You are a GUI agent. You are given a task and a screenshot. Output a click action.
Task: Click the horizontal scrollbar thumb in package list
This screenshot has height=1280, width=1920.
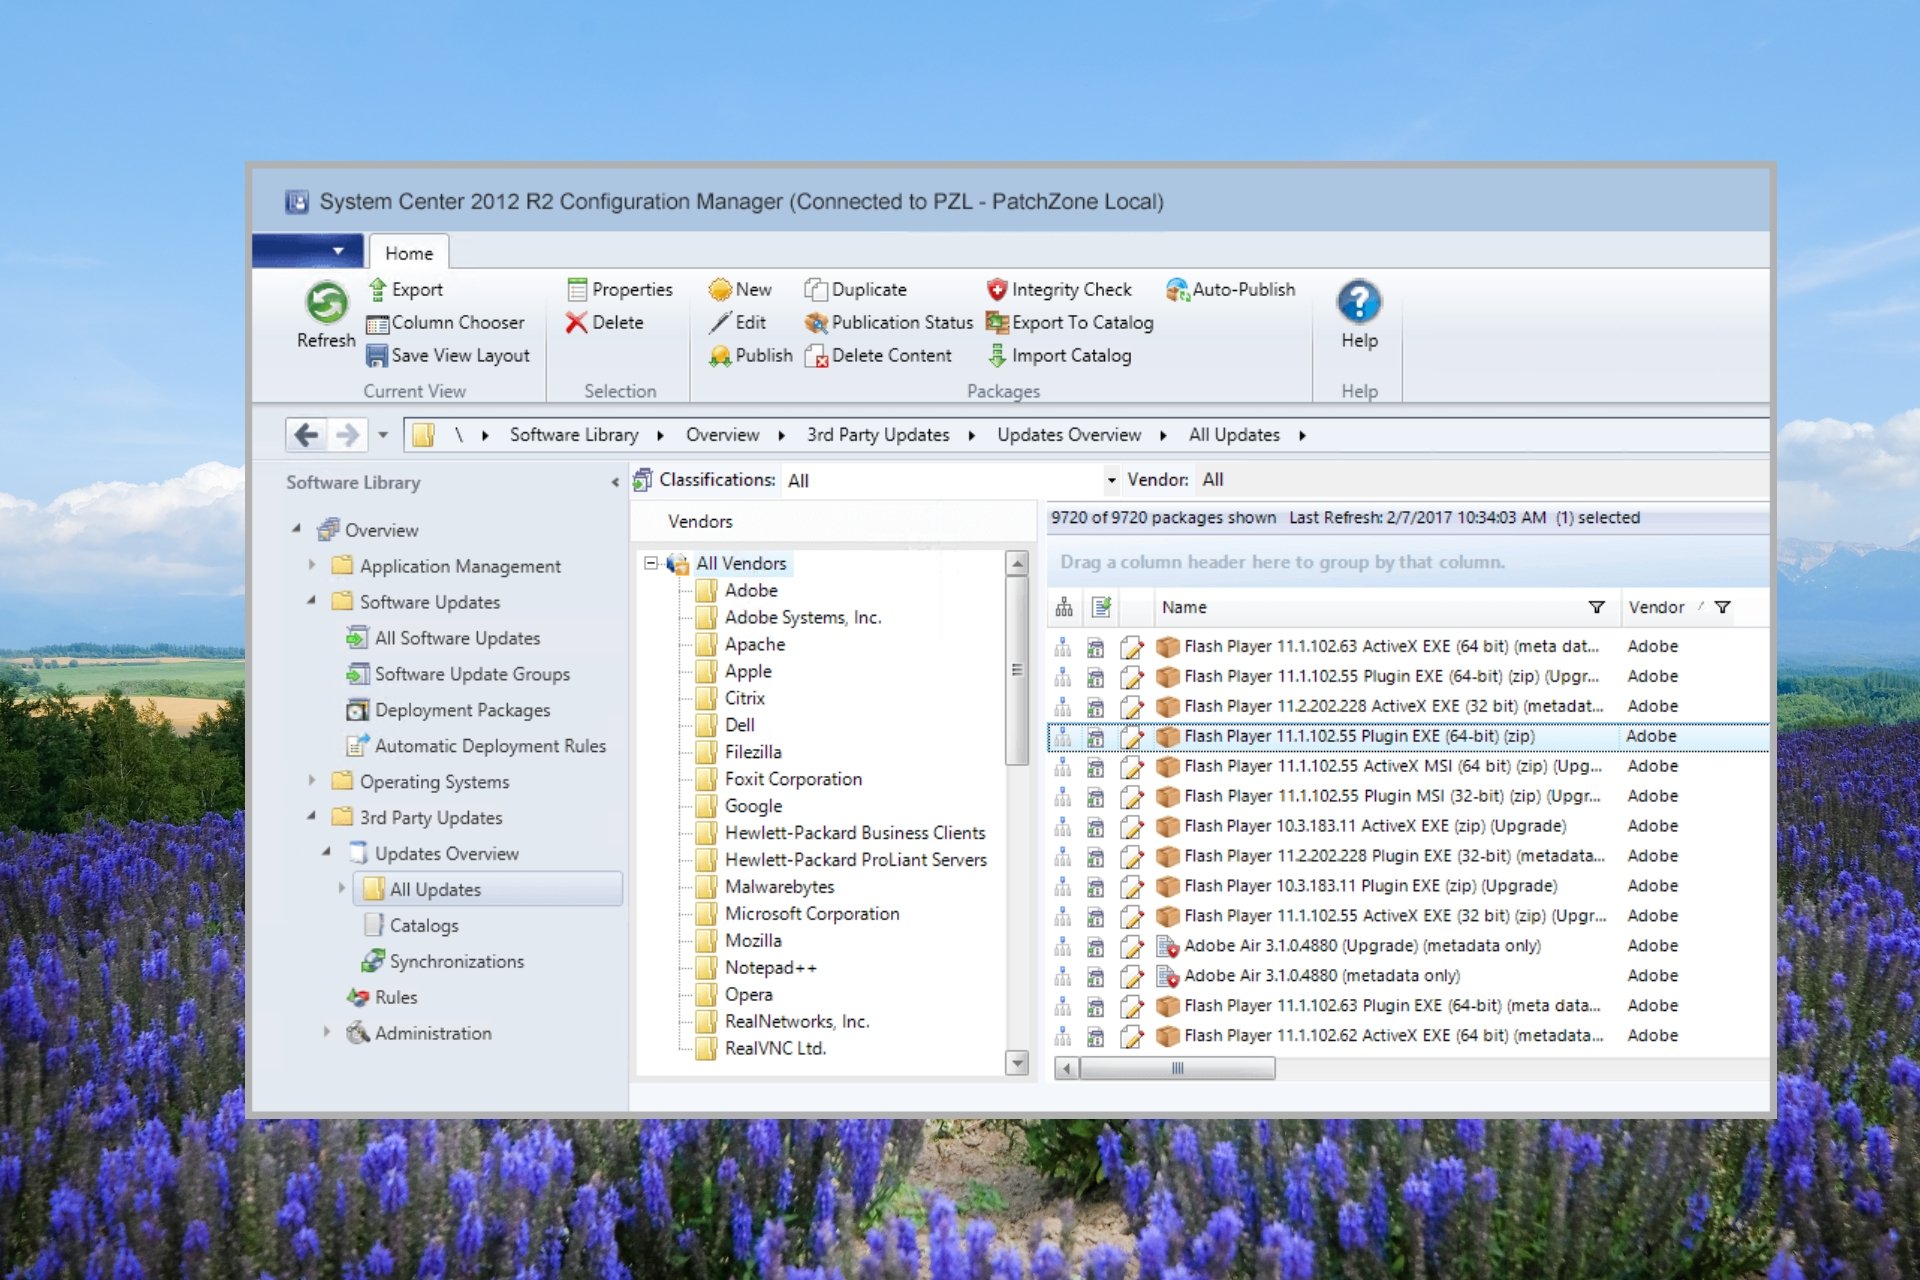1177,1068
